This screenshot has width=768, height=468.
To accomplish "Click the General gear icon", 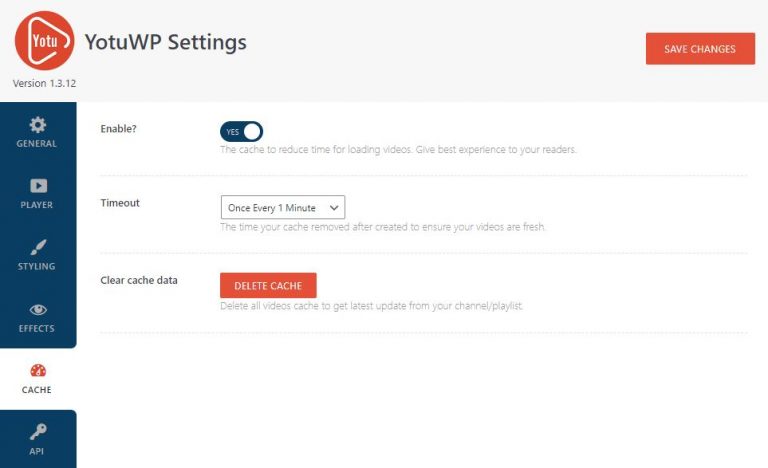I will point(37,125).
